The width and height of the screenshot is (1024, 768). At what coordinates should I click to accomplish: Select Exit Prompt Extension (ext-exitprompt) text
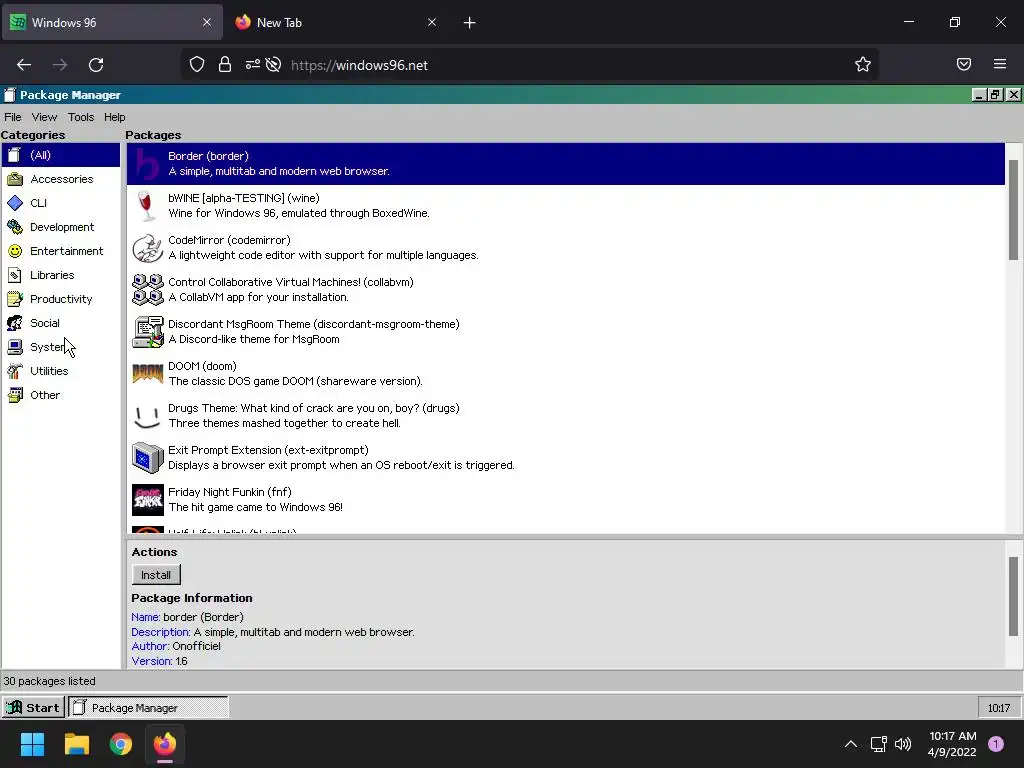click(x=268, y=451)
